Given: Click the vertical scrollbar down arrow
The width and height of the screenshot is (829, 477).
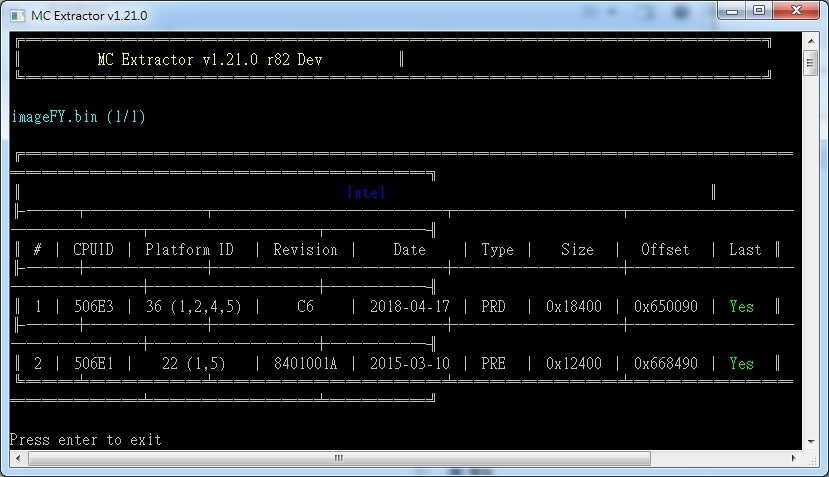Looking at the screenshot, I should (x=810, y=442).
